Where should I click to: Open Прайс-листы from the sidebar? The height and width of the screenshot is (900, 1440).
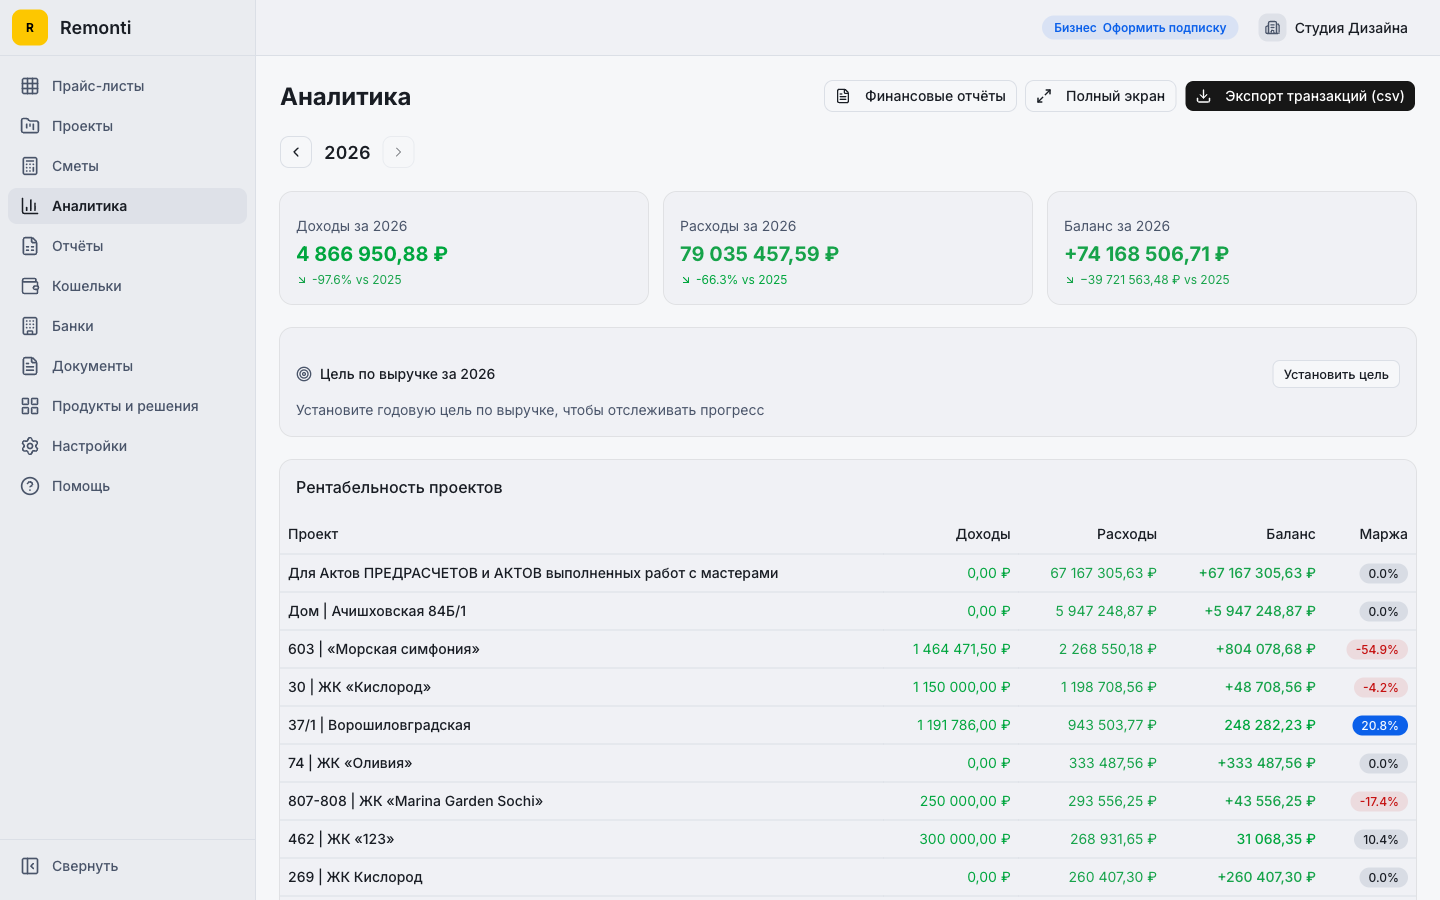tap(97, 86)
